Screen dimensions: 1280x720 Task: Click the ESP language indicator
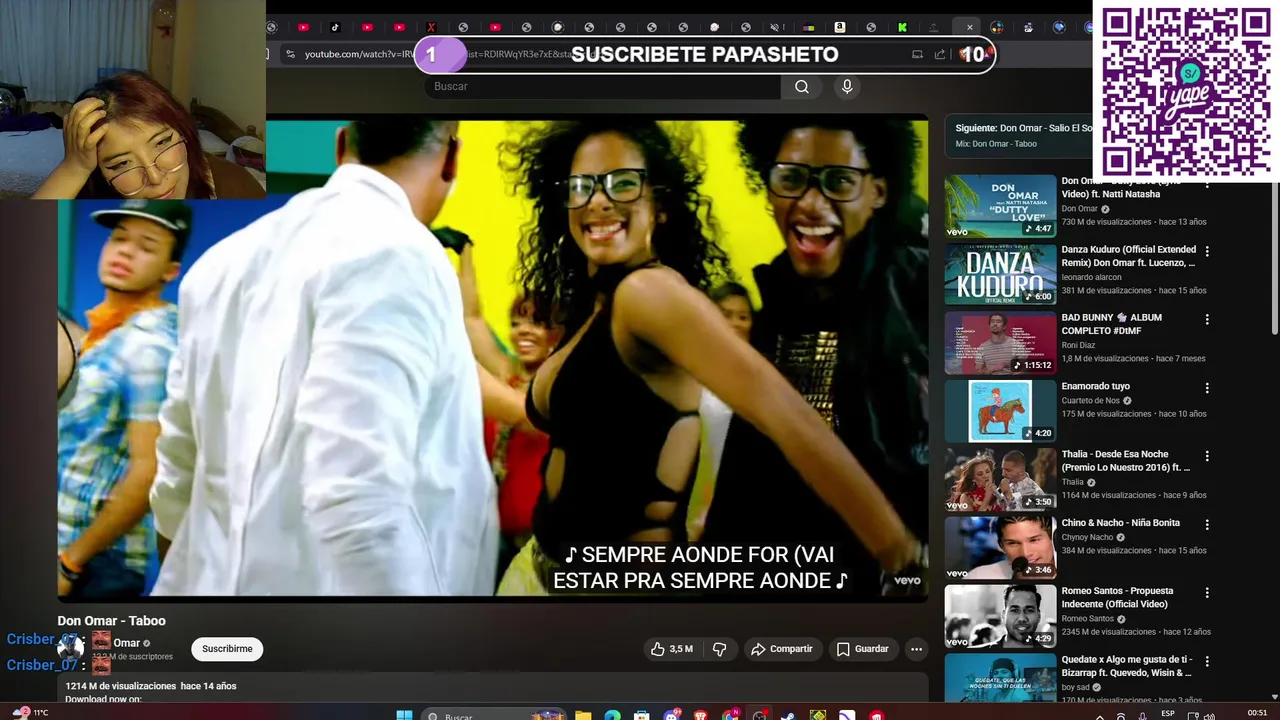[1169, 713]
